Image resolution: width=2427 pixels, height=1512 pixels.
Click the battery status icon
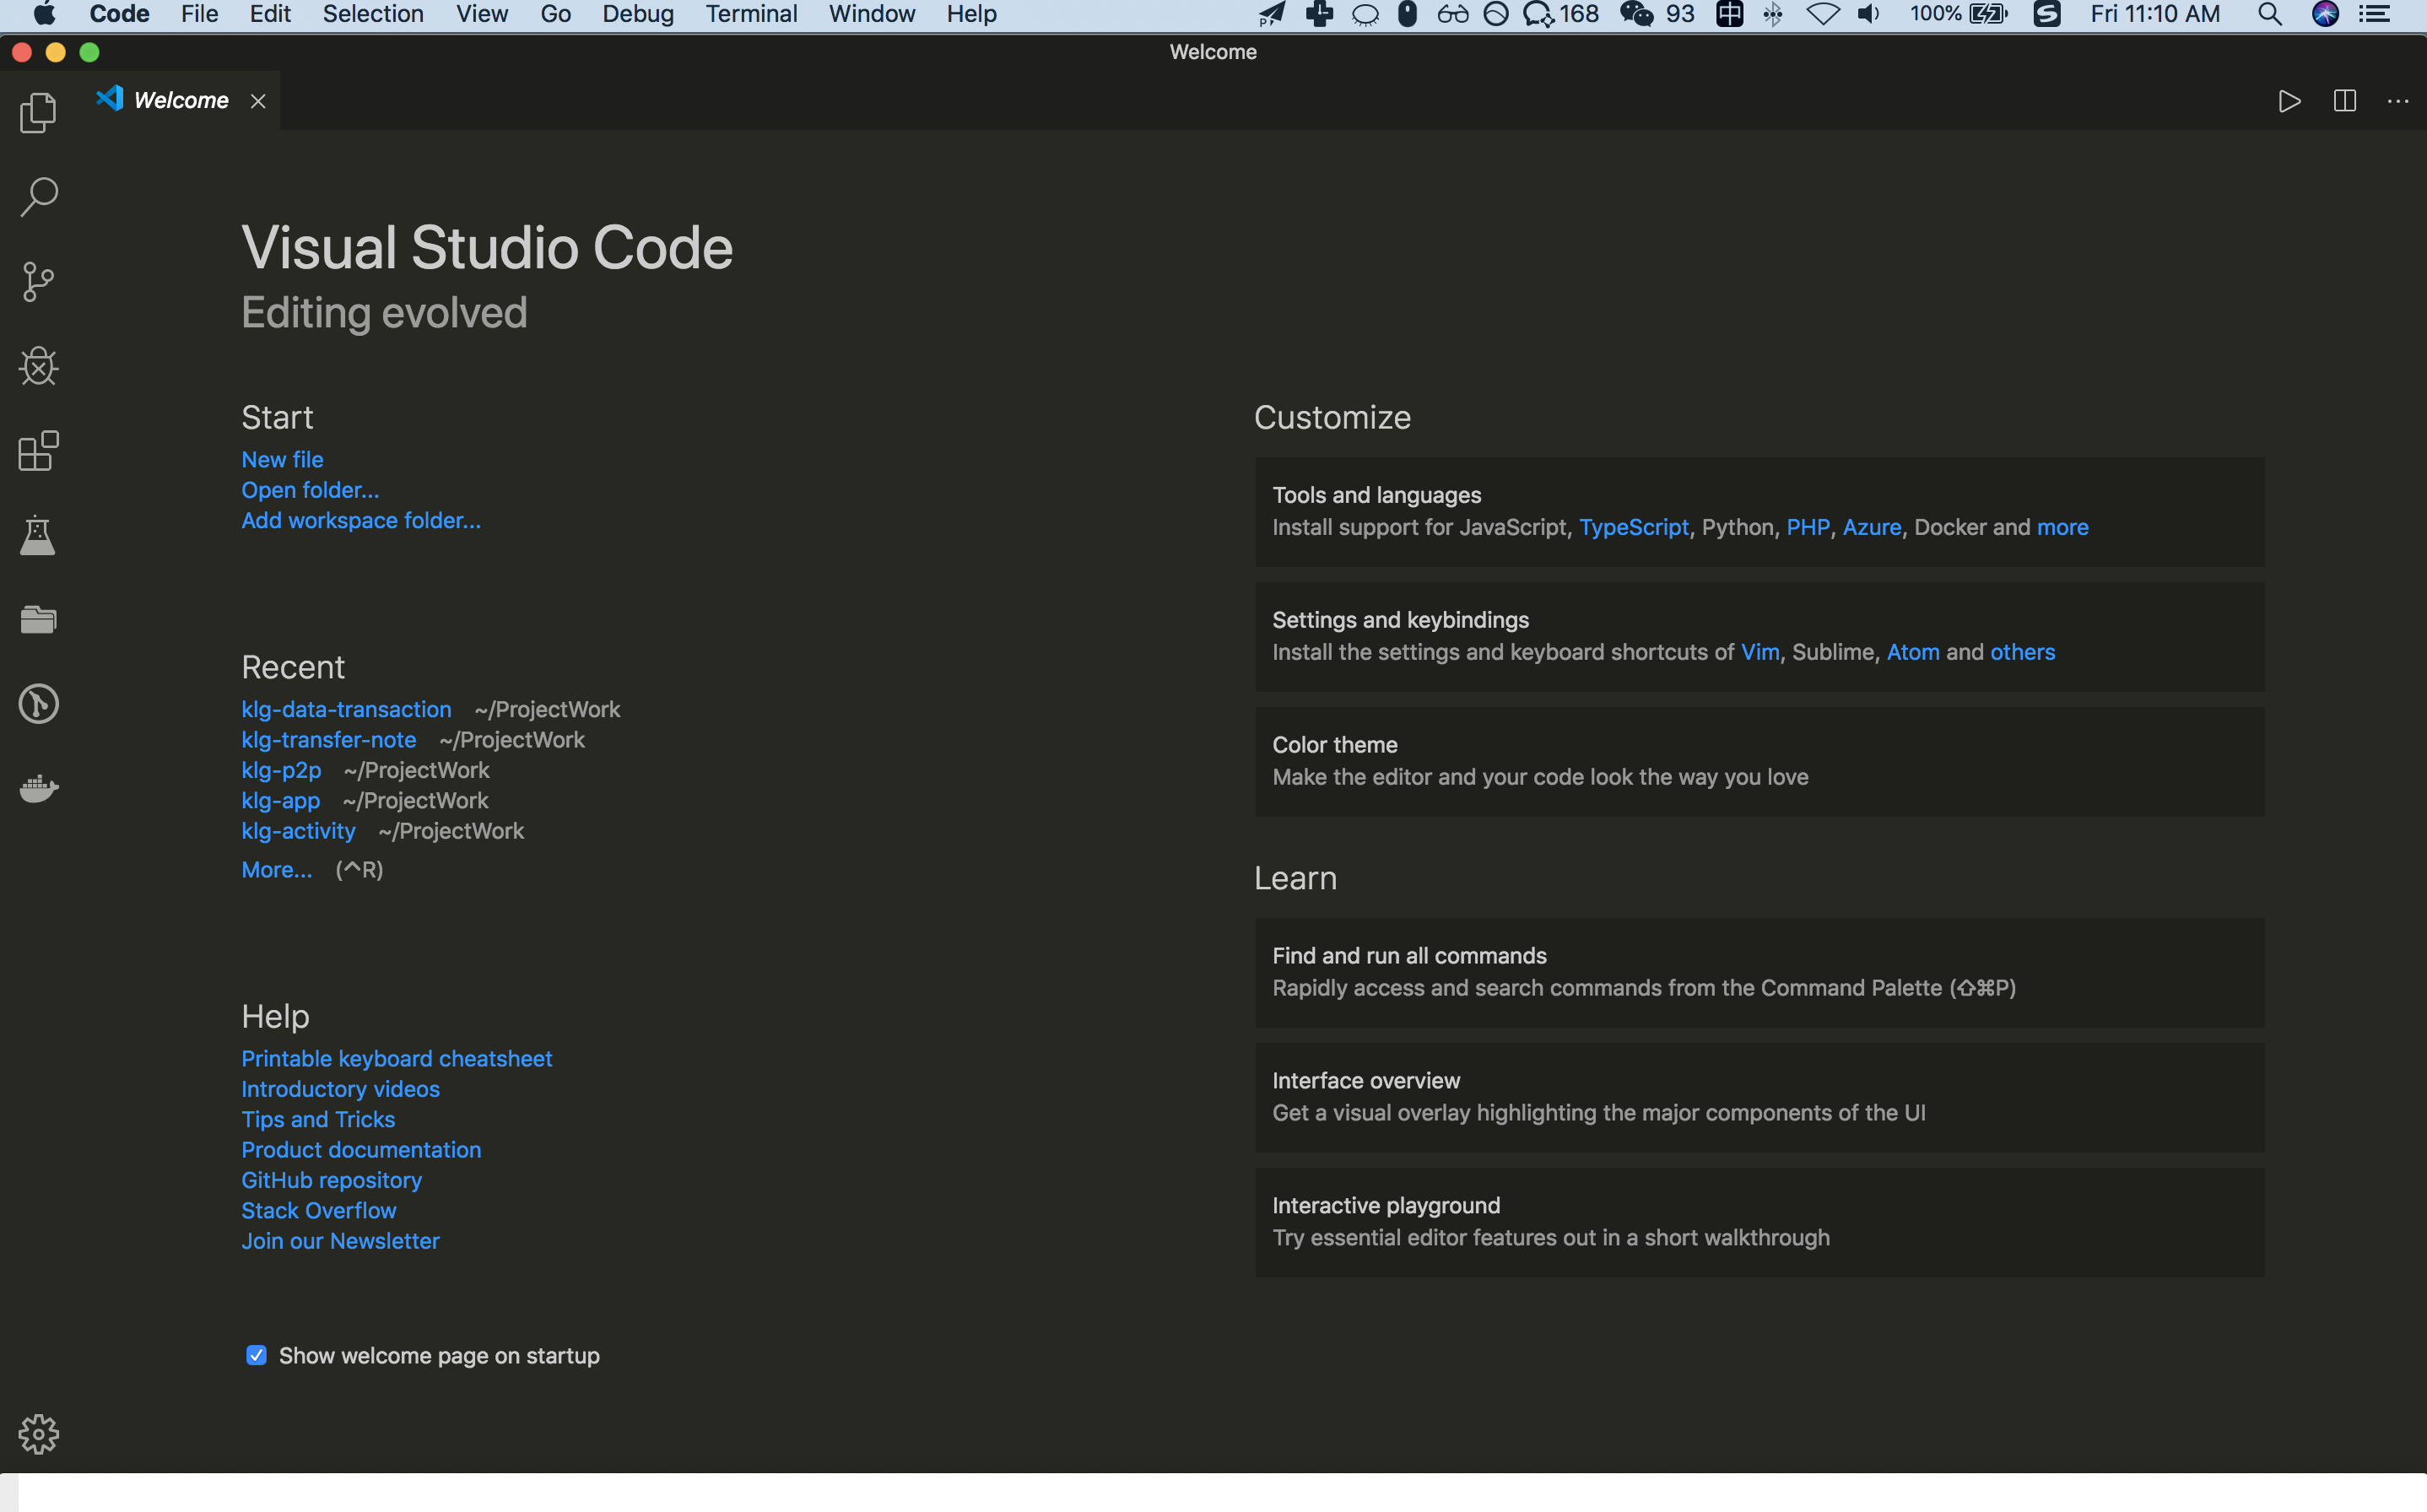pyautogui.click(x=1988, y=14)
